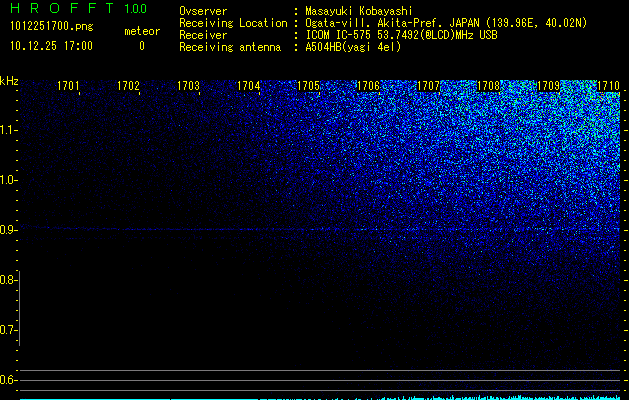Click time marker 1706
Image resolution: width=629 pixels, height=400 pixels.
(x=368, y=86)
